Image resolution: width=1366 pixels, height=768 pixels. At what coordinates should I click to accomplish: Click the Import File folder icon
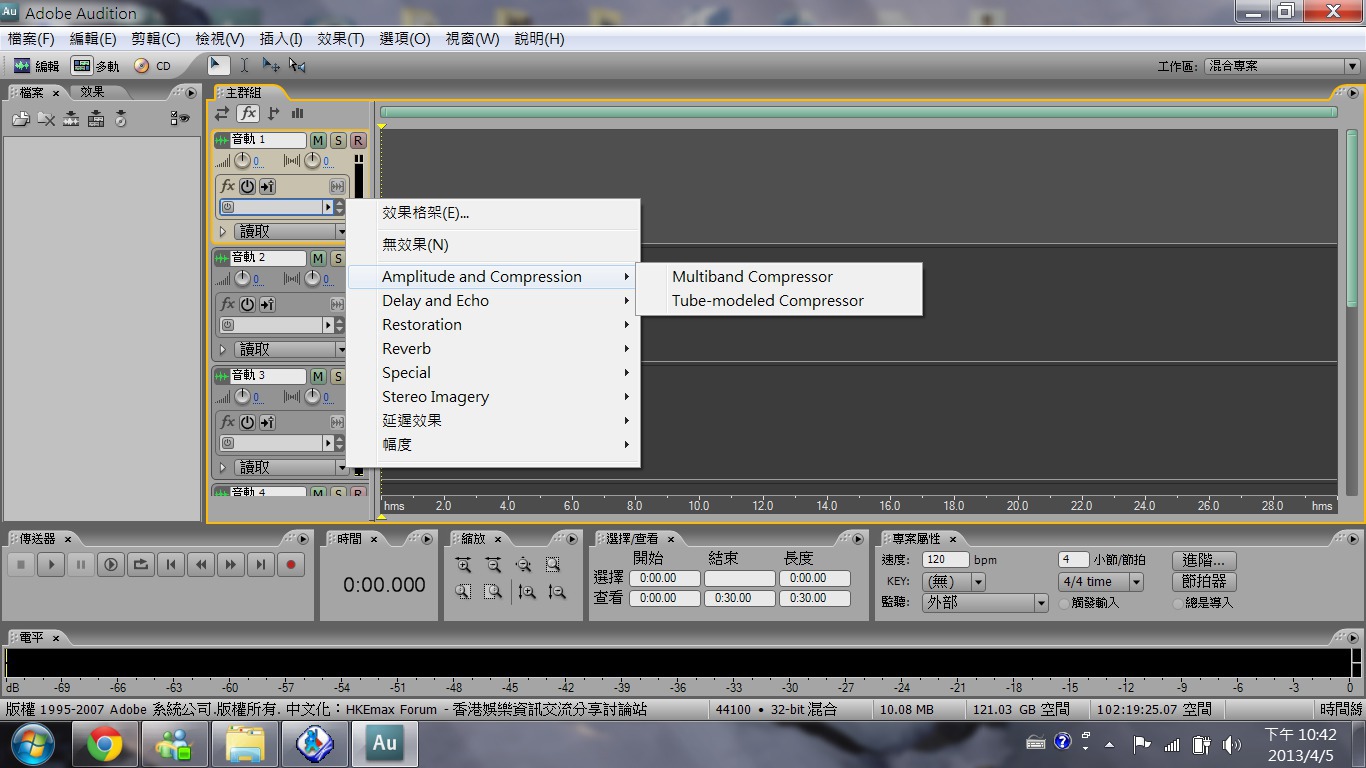(x=21, y=119)
